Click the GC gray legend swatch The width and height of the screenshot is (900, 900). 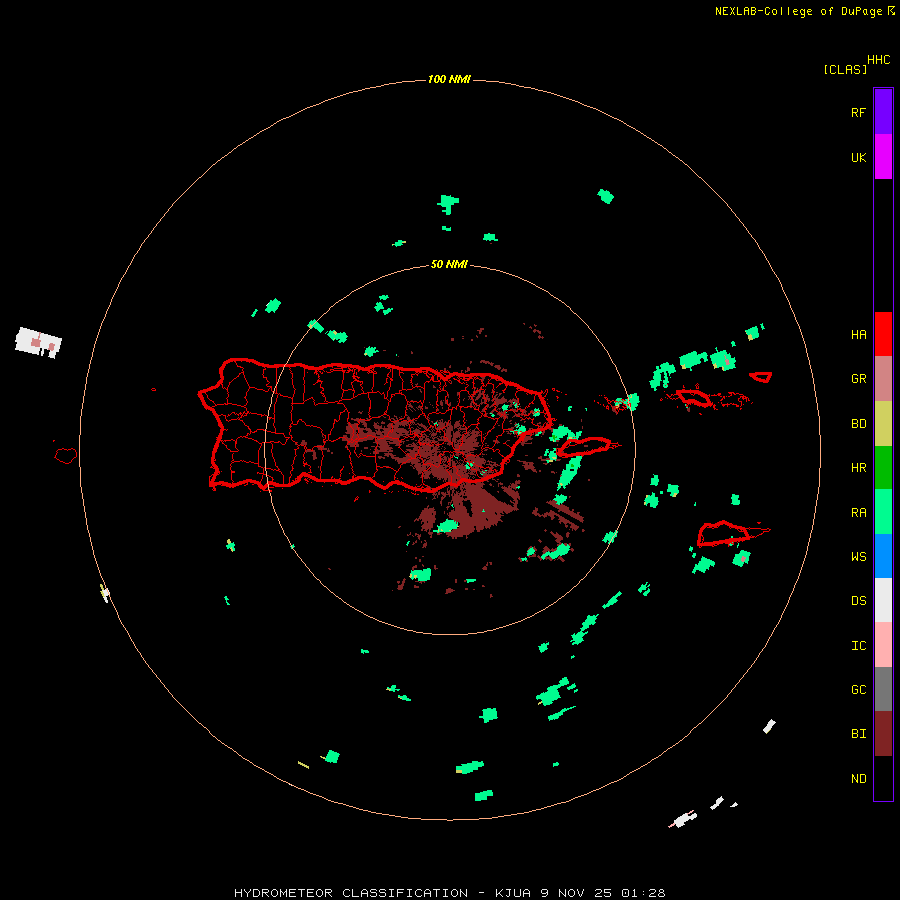(883, 689)
